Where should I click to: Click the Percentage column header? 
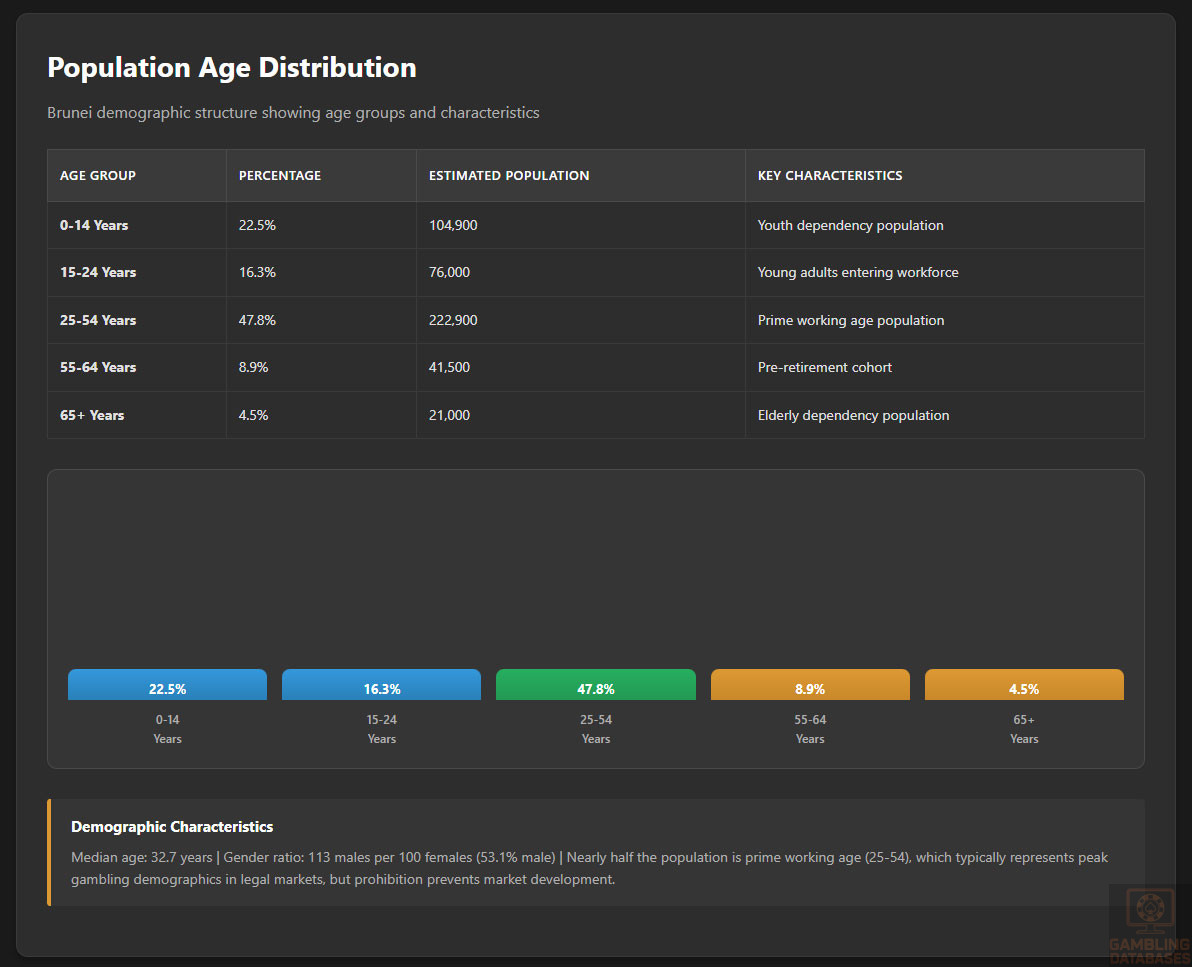coord(280,176)
